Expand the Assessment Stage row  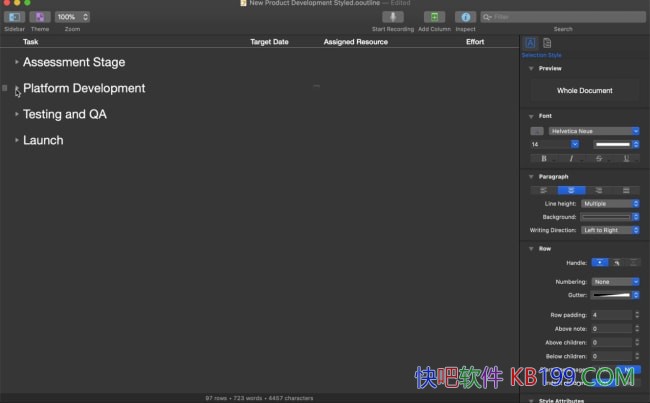pyautogui.click(x=17, y=62)
